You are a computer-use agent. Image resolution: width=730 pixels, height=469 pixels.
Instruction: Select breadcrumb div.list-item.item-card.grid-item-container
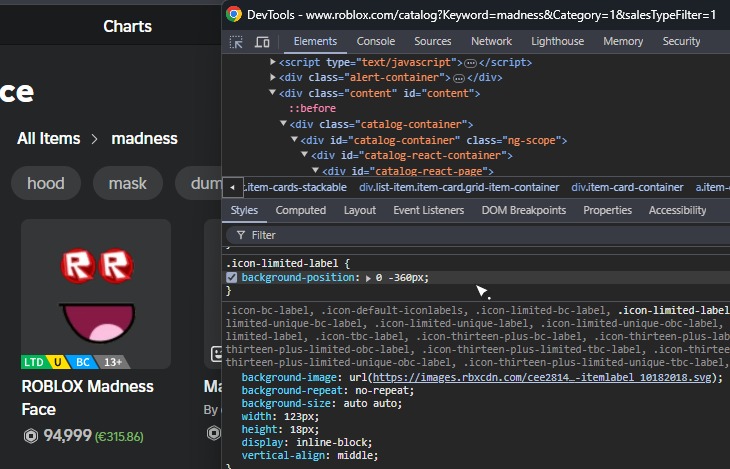click(459, 187)
